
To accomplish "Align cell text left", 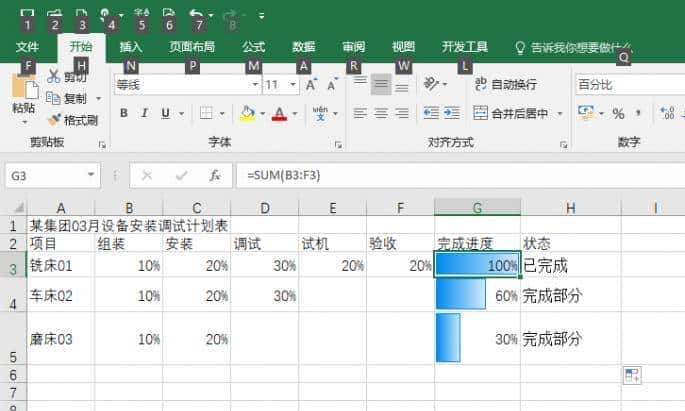I will 360,114.
